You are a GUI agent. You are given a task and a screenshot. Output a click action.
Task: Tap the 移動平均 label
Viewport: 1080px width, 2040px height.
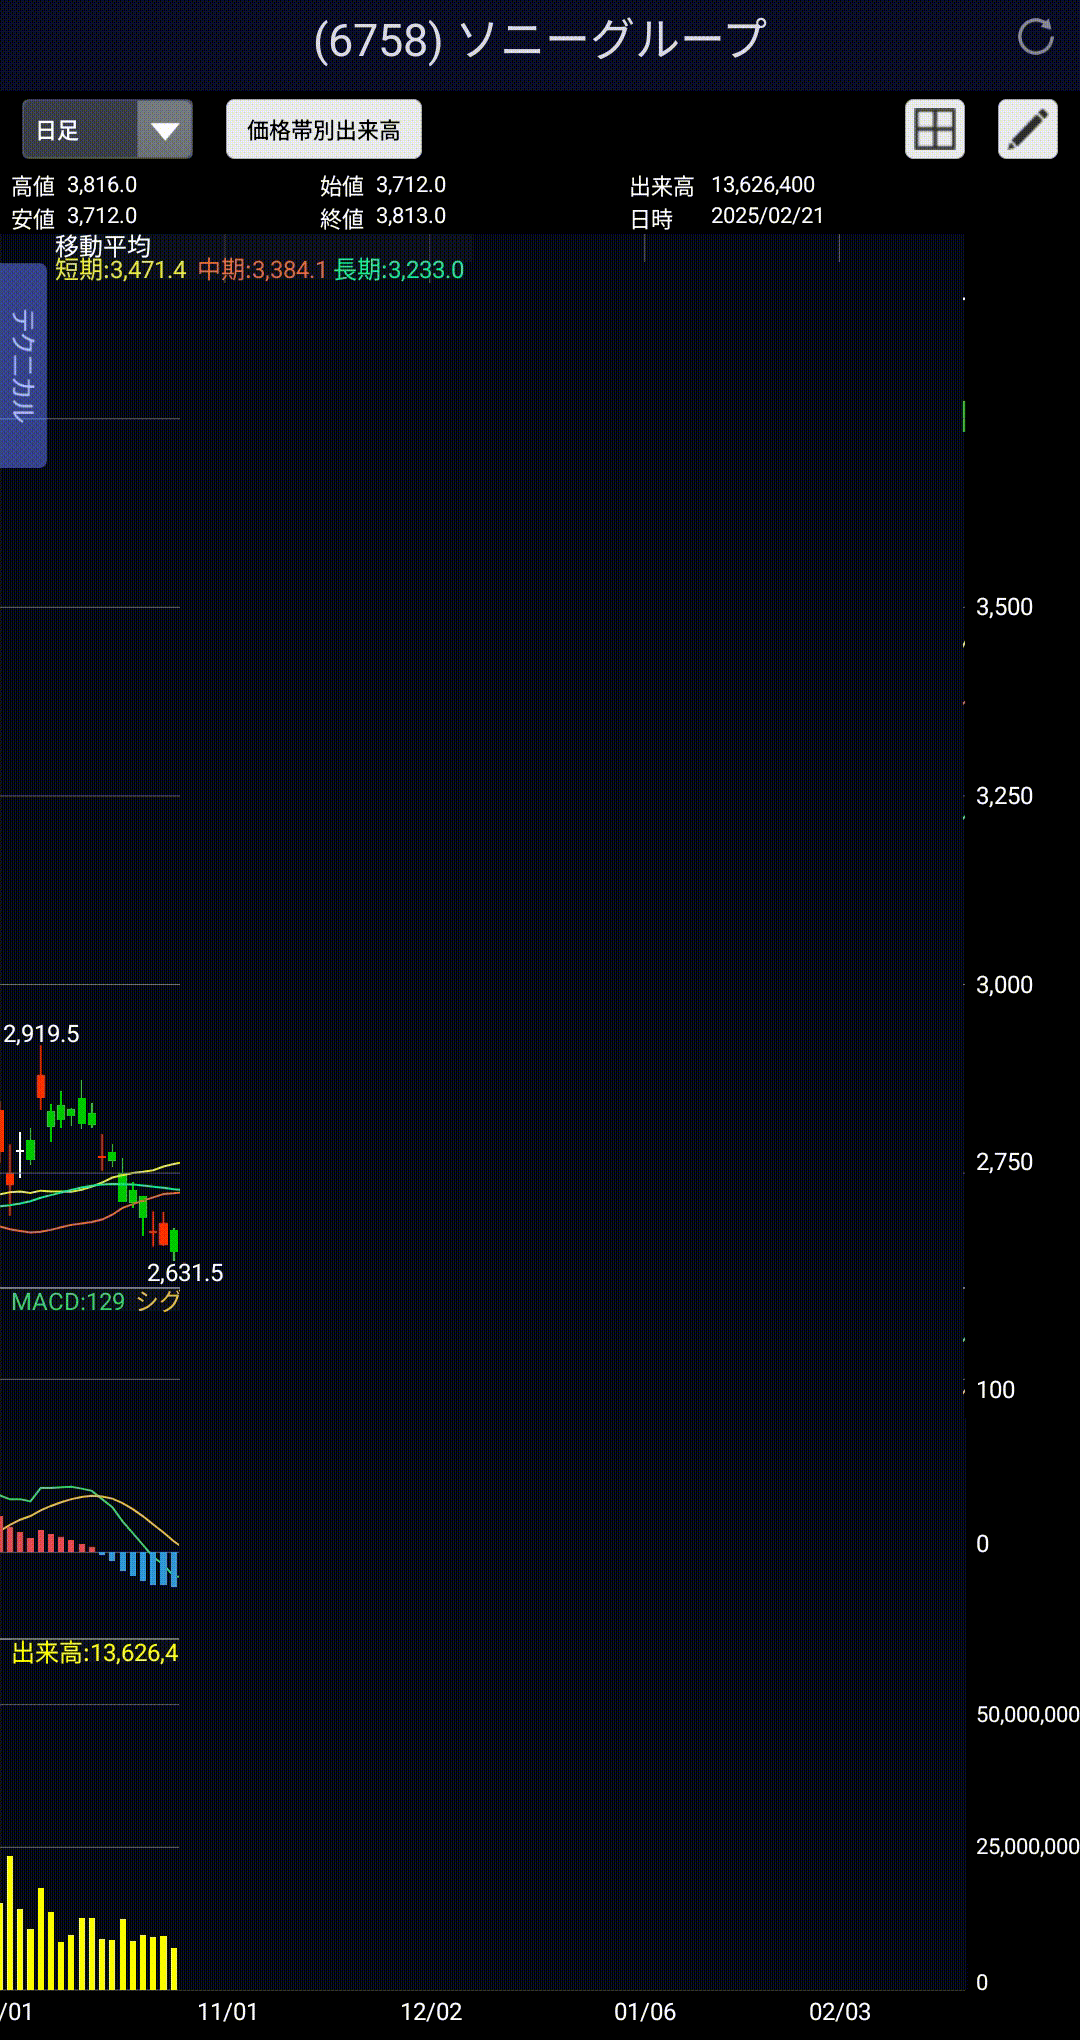103,246
